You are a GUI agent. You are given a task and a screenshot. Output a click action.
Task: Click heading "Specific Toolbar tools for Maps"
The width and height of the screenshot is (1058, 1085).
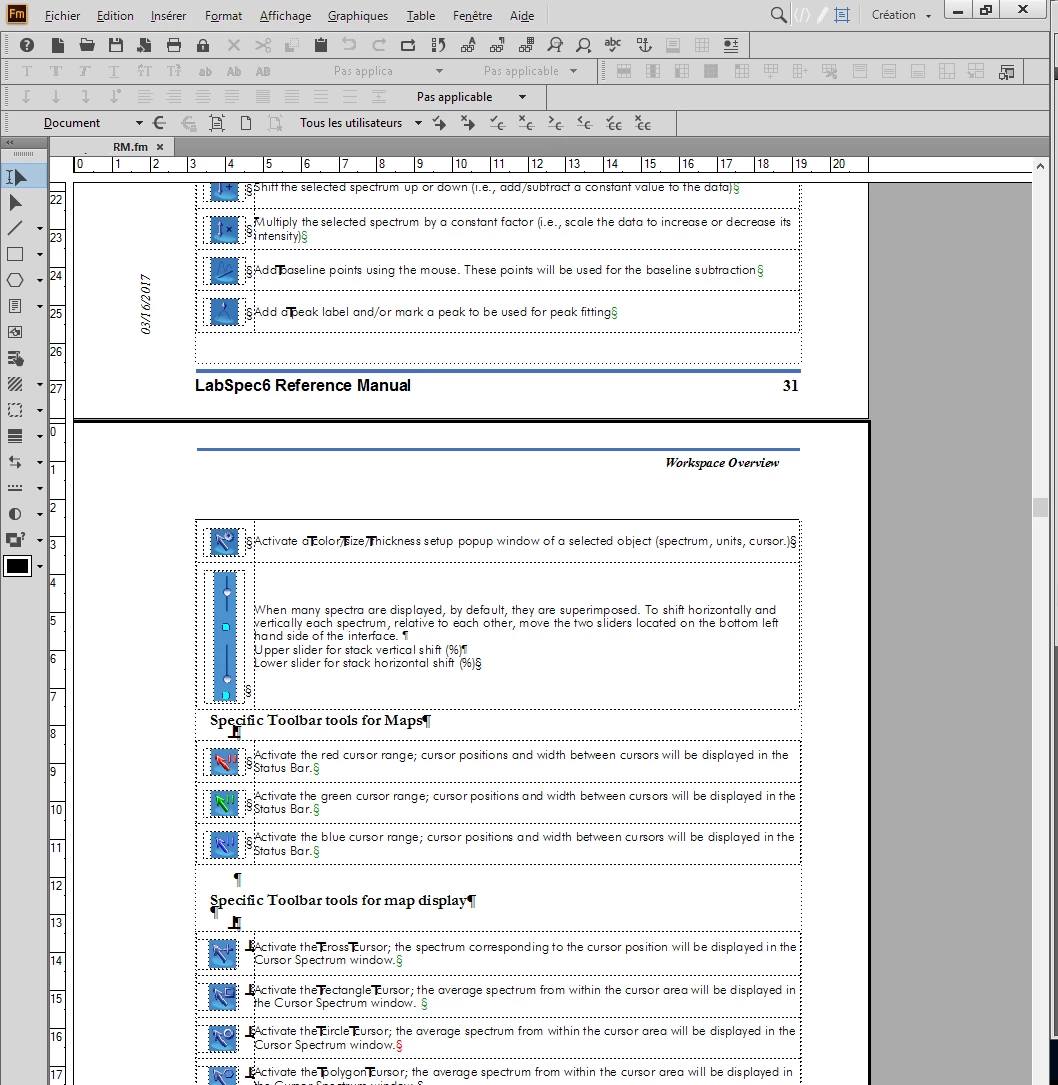click(x=316, y=720)
